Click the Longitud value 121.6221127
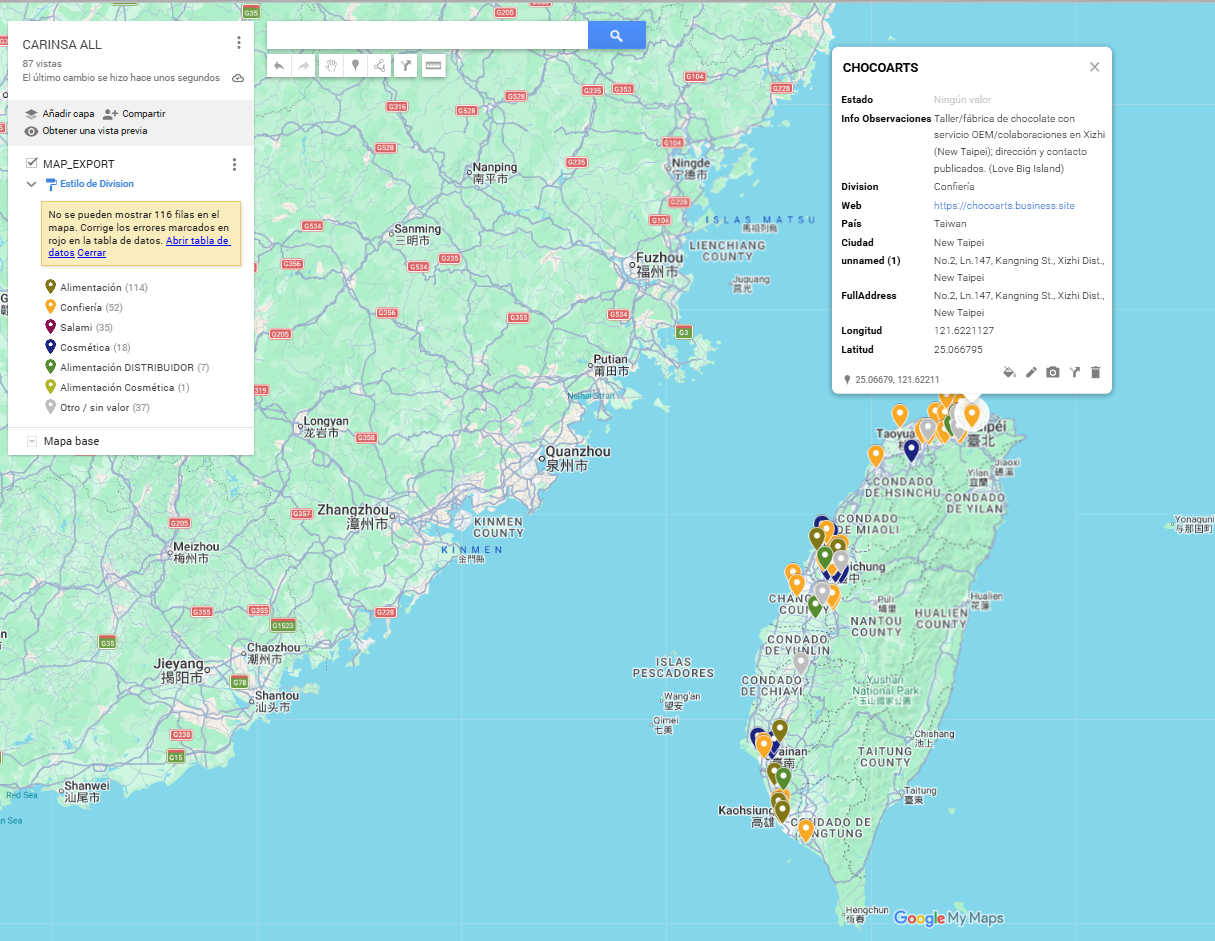This screenshot has height=941, width=1215. coord(964,331)
